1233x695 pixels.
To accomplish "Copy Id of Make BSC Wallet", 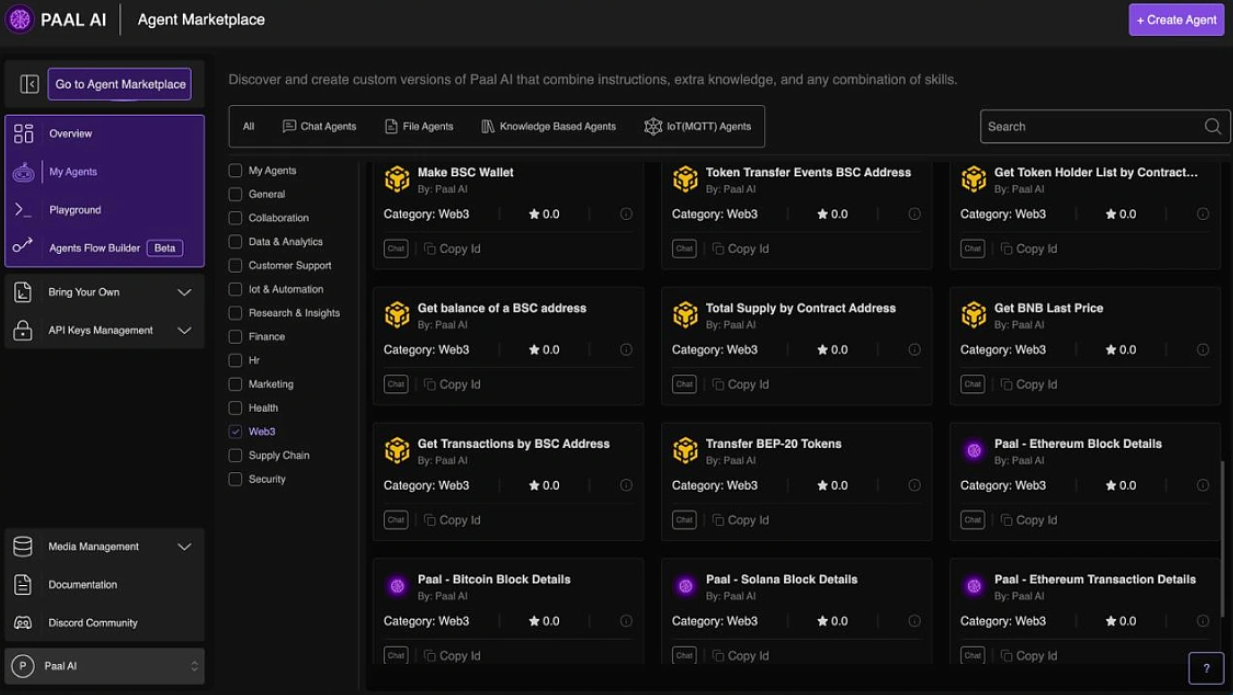I will (x=452, y=248).
